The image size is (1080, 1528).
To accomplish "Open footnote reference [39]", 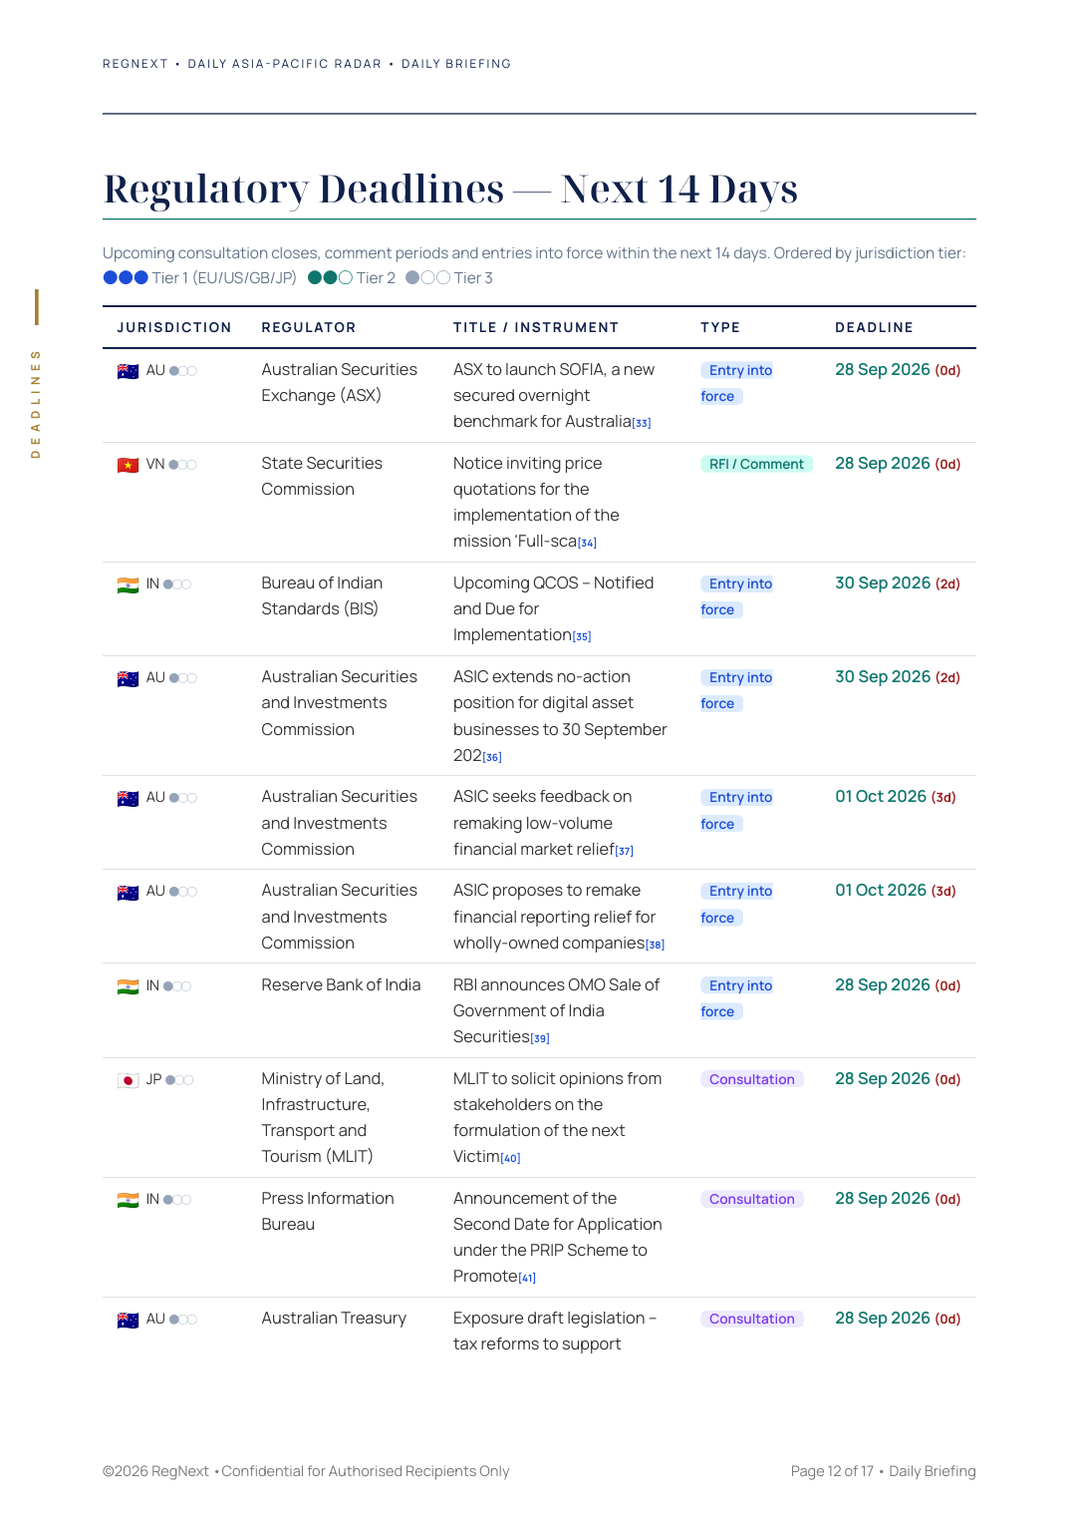I will tap(540, 1039).
